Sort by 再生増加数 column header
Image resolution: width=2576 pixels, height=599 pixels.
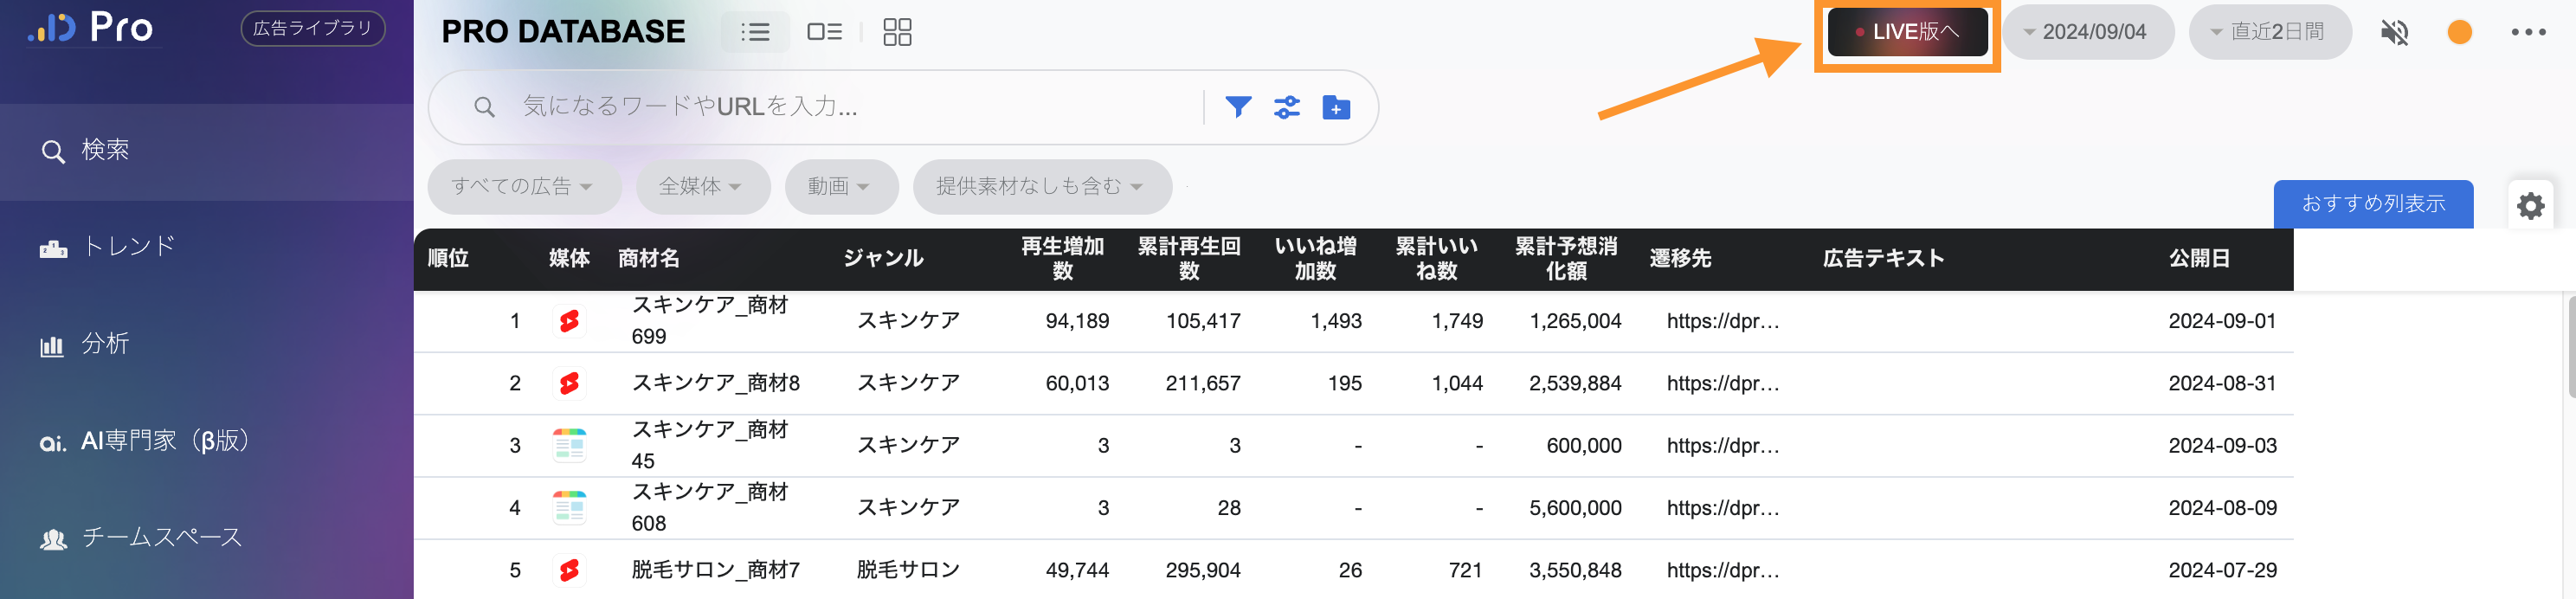click(x=1062, y=258)
